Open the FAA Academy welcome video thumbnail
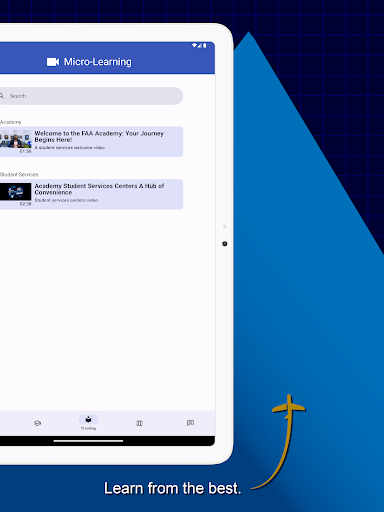The width and height of the screenshot is (384, 512). (16, 139)
